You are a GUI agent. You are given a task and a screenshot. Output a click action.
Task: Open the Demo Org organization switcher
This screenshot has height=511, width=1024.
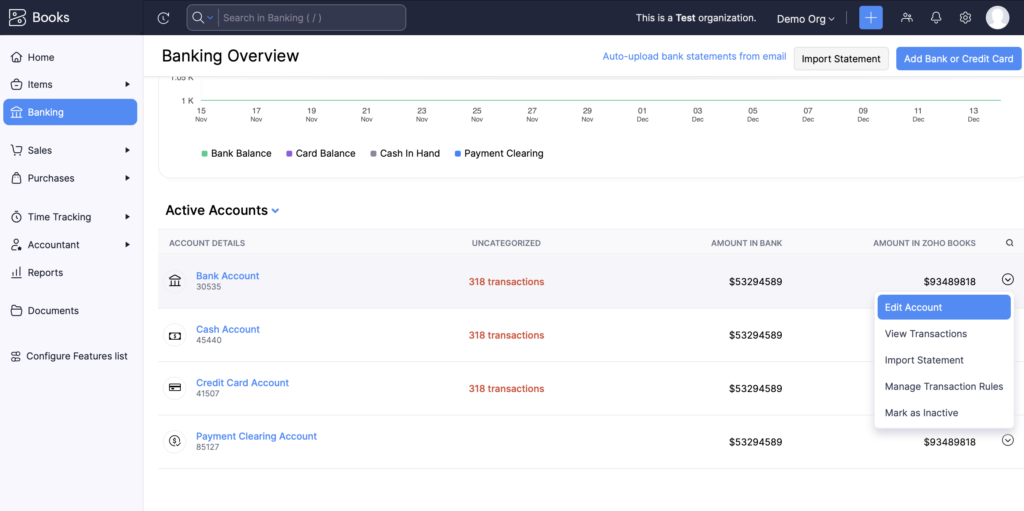tap(805, 19)
